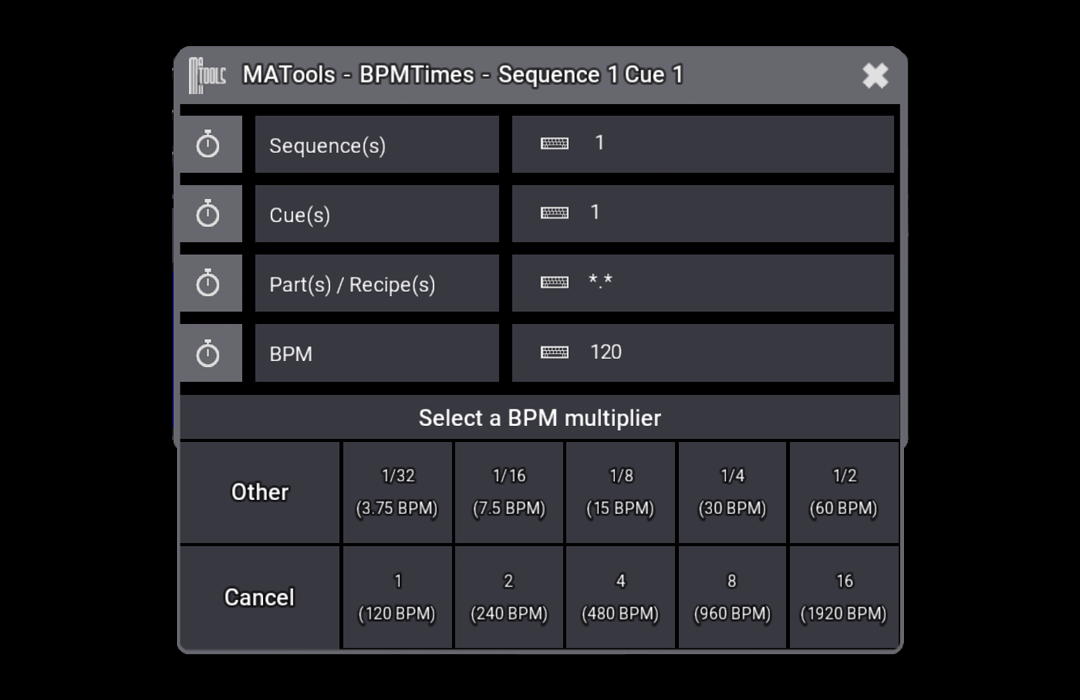Close the BPMTimes dialog with X

pos(875,75)
